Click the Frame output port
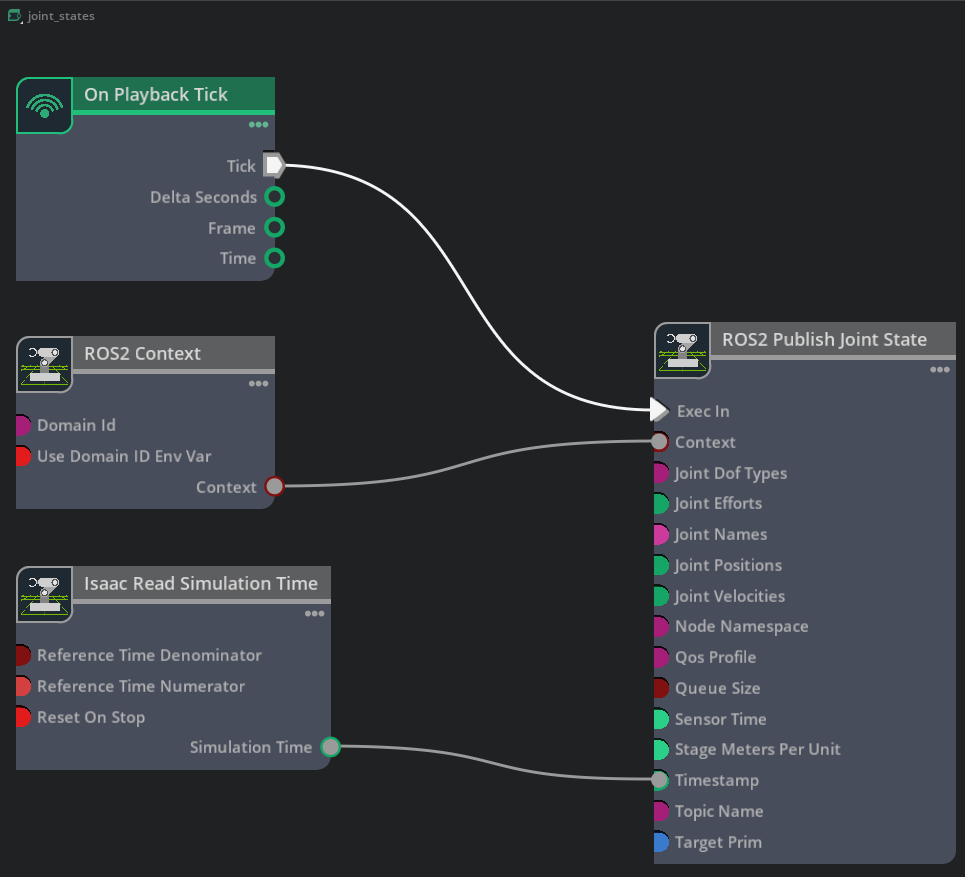The width and height of the screenshot is (965, 877). coord(274,228)
